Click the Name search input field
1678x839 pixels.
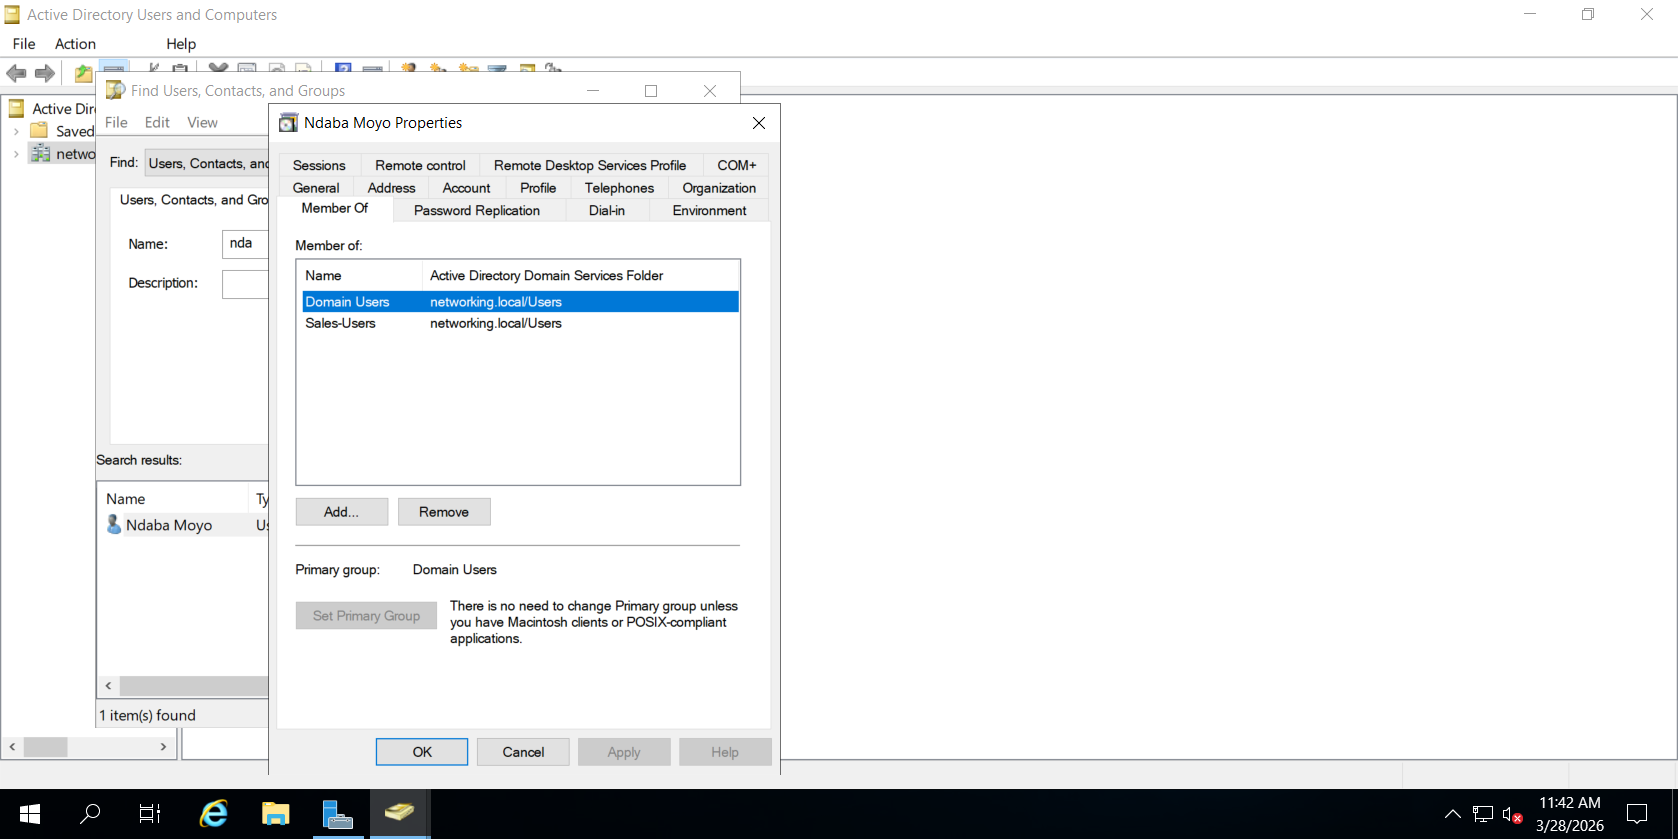tap(245, 244)
